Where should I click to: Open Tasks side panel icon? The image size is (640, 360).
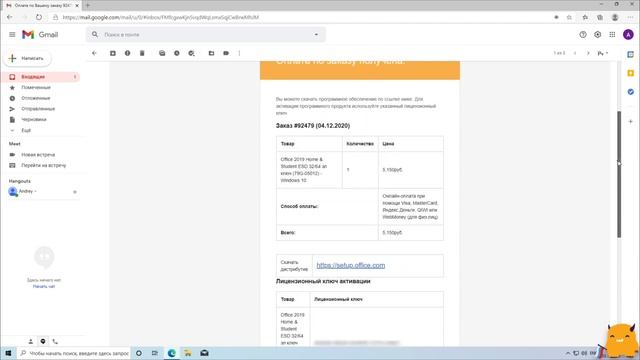coord(631,92)
